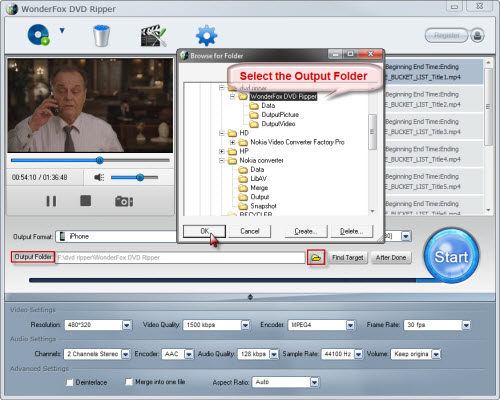Collapse the Nokia converter folder node
The image size is (500, 400).
coord(221,161)
